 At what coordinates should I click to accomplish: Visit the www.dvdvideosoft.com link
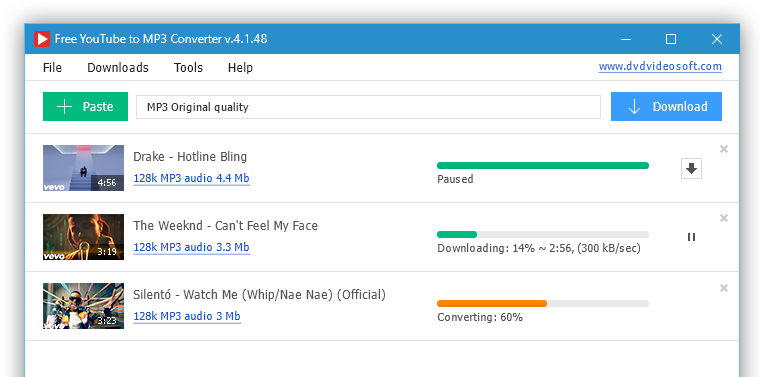point(660,67)
